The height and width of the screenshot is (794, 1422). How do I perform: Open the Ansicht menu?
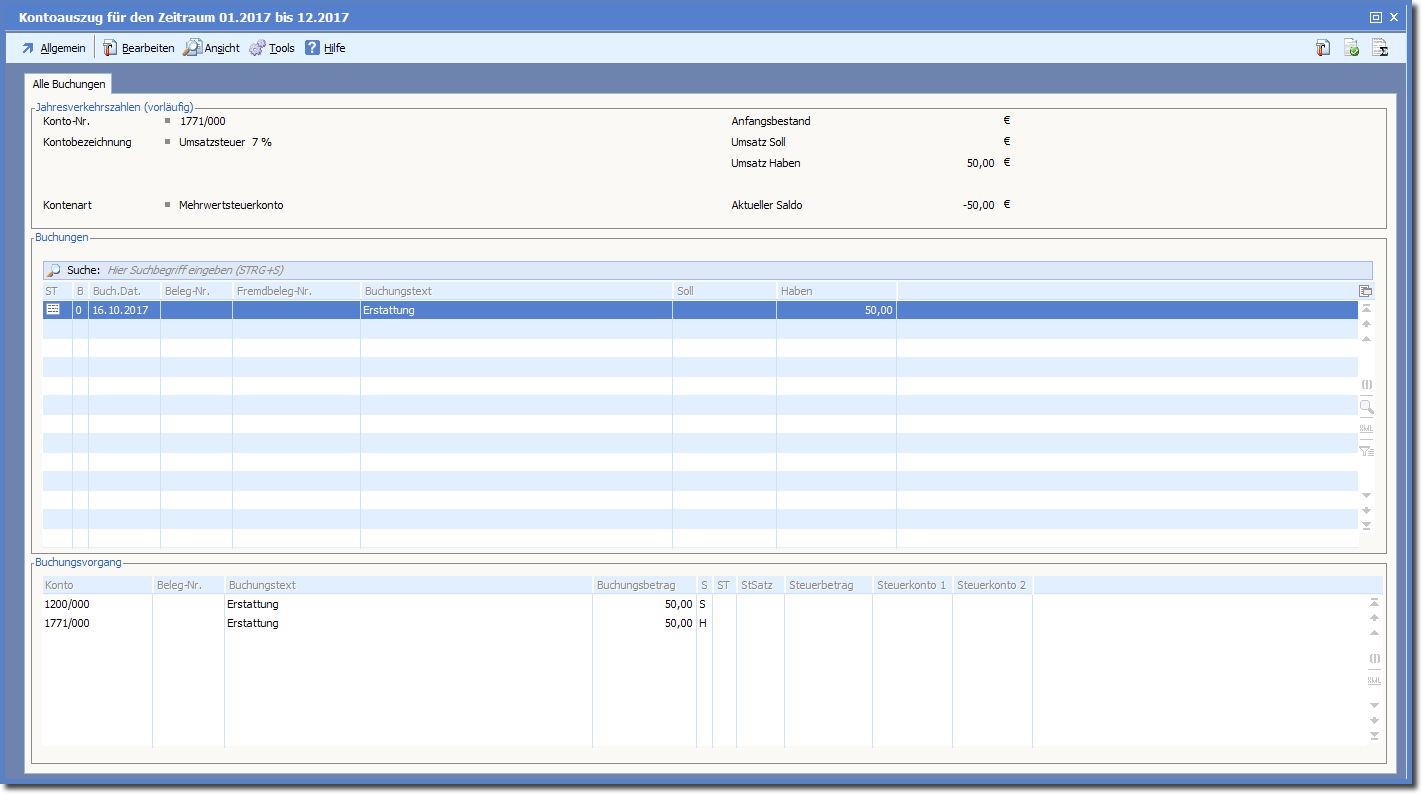point(212,48)
